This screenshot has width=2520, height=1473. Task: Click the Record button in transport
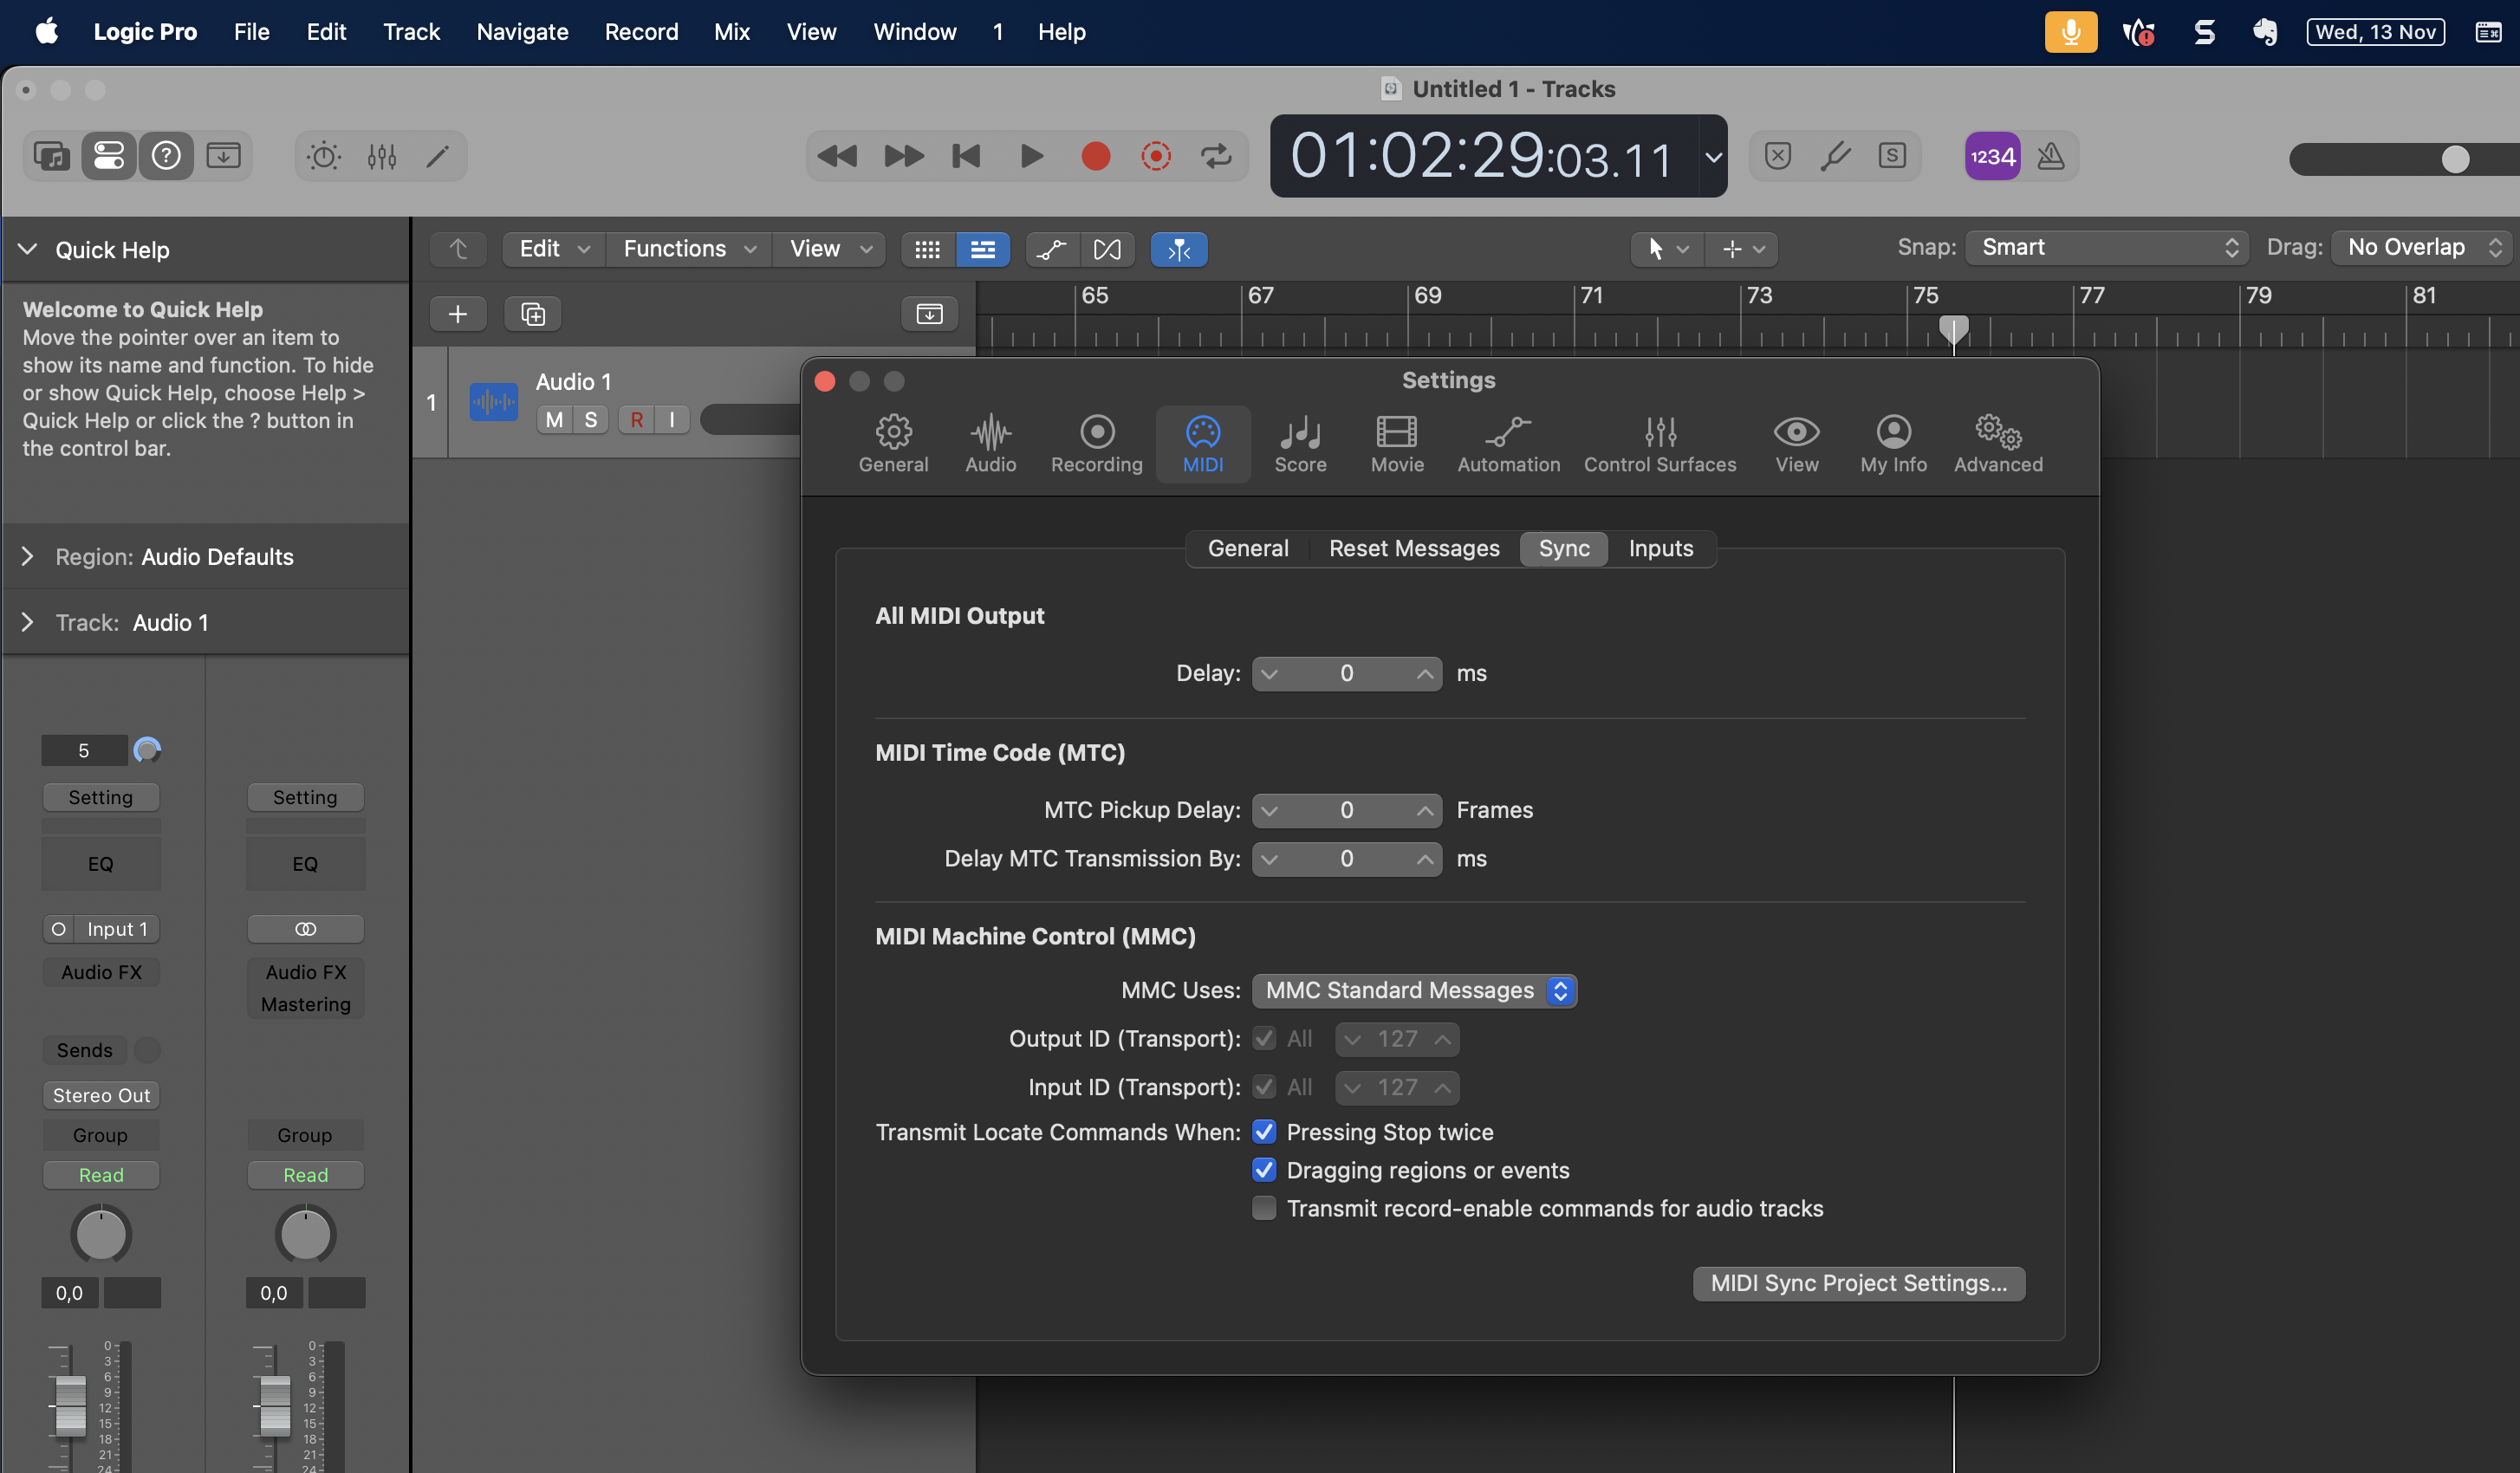click(x=1095, y=156)
